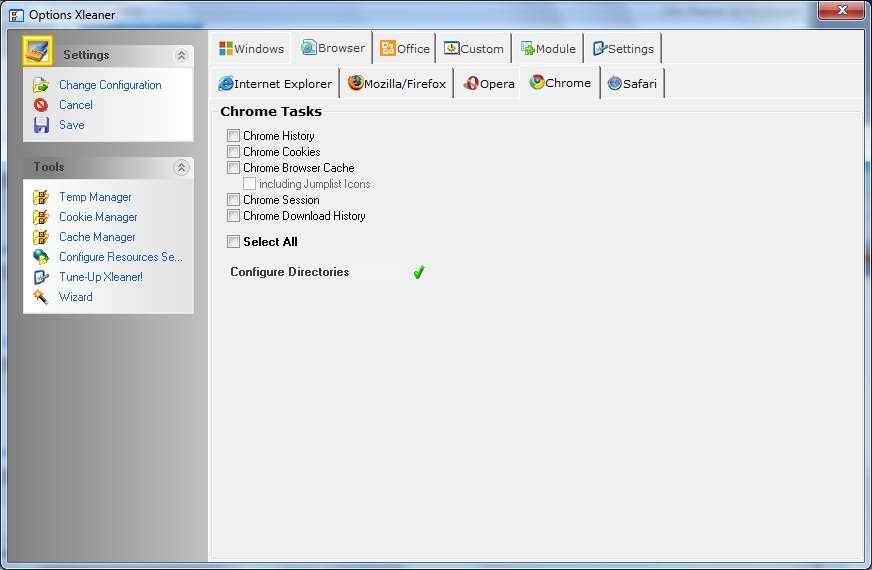The height and width of the screenshot is (570, 872).
Task: Open the Cache Manager link
Action: click(x=97, y=237)
